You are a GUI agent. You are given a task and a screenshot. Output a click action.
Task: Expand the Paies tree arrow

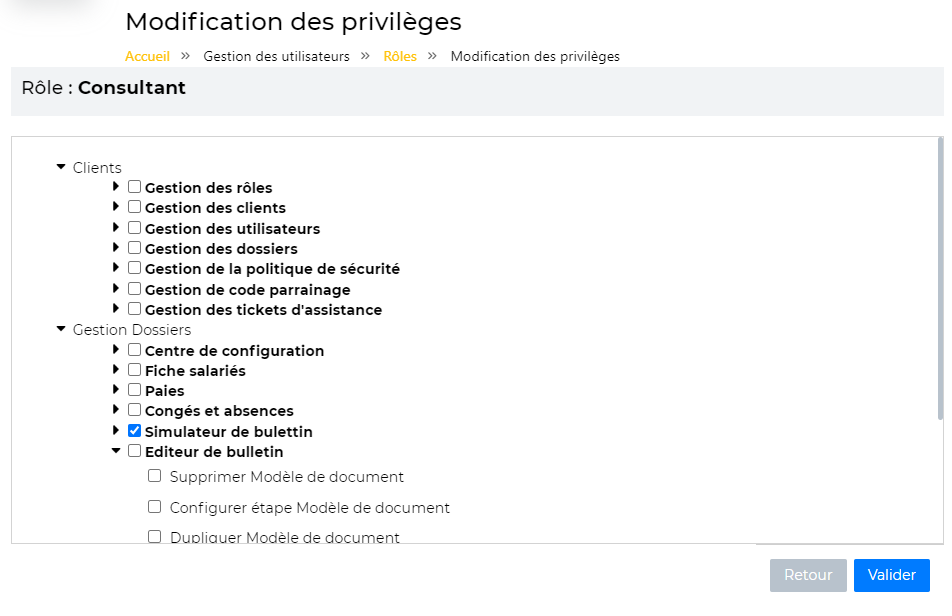[x=116, y=390]
